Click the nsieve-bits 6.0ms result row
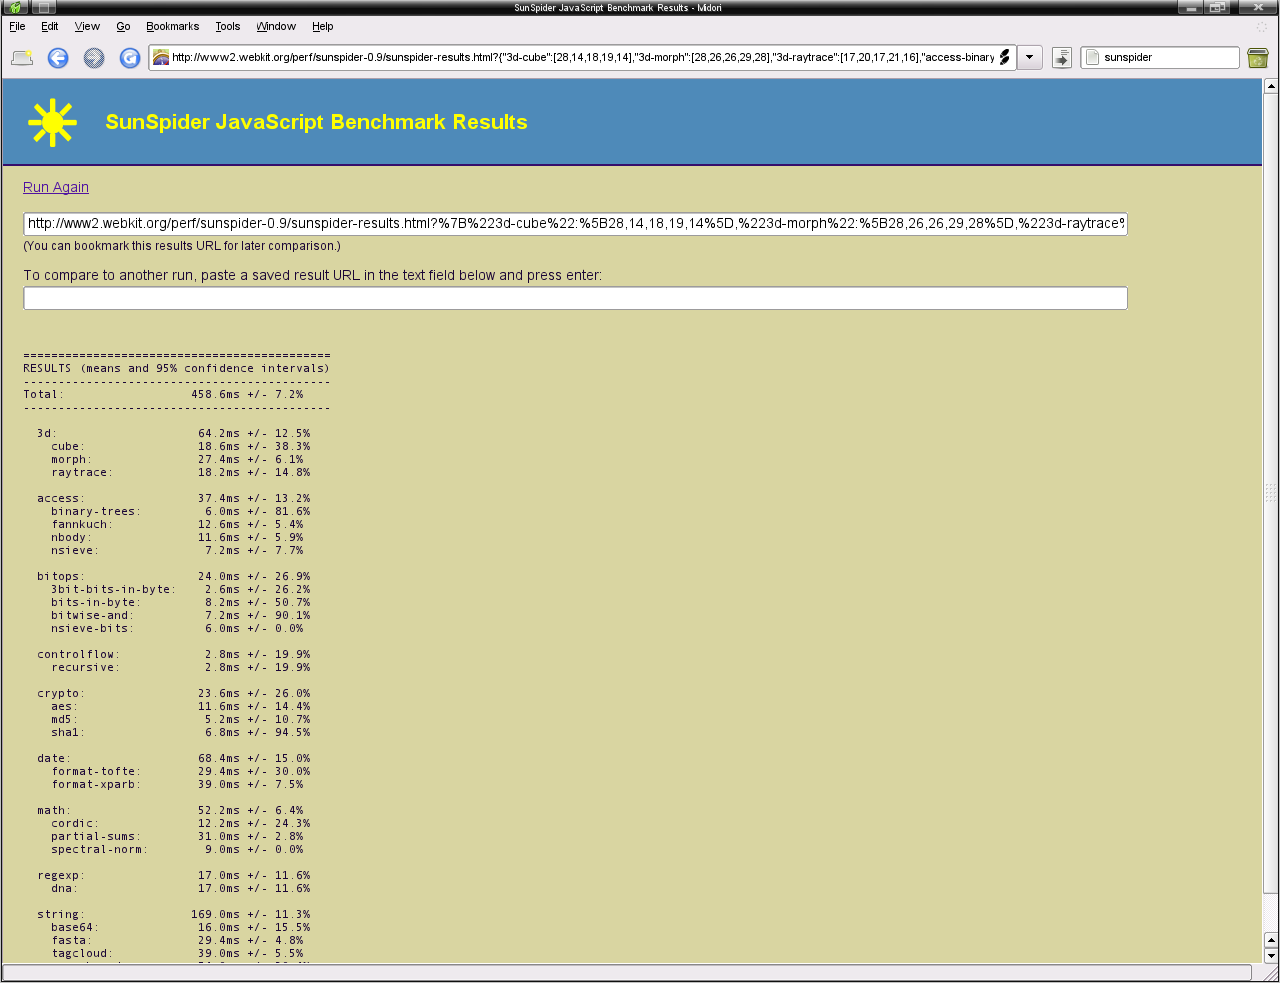 click(x=177, y=628)
